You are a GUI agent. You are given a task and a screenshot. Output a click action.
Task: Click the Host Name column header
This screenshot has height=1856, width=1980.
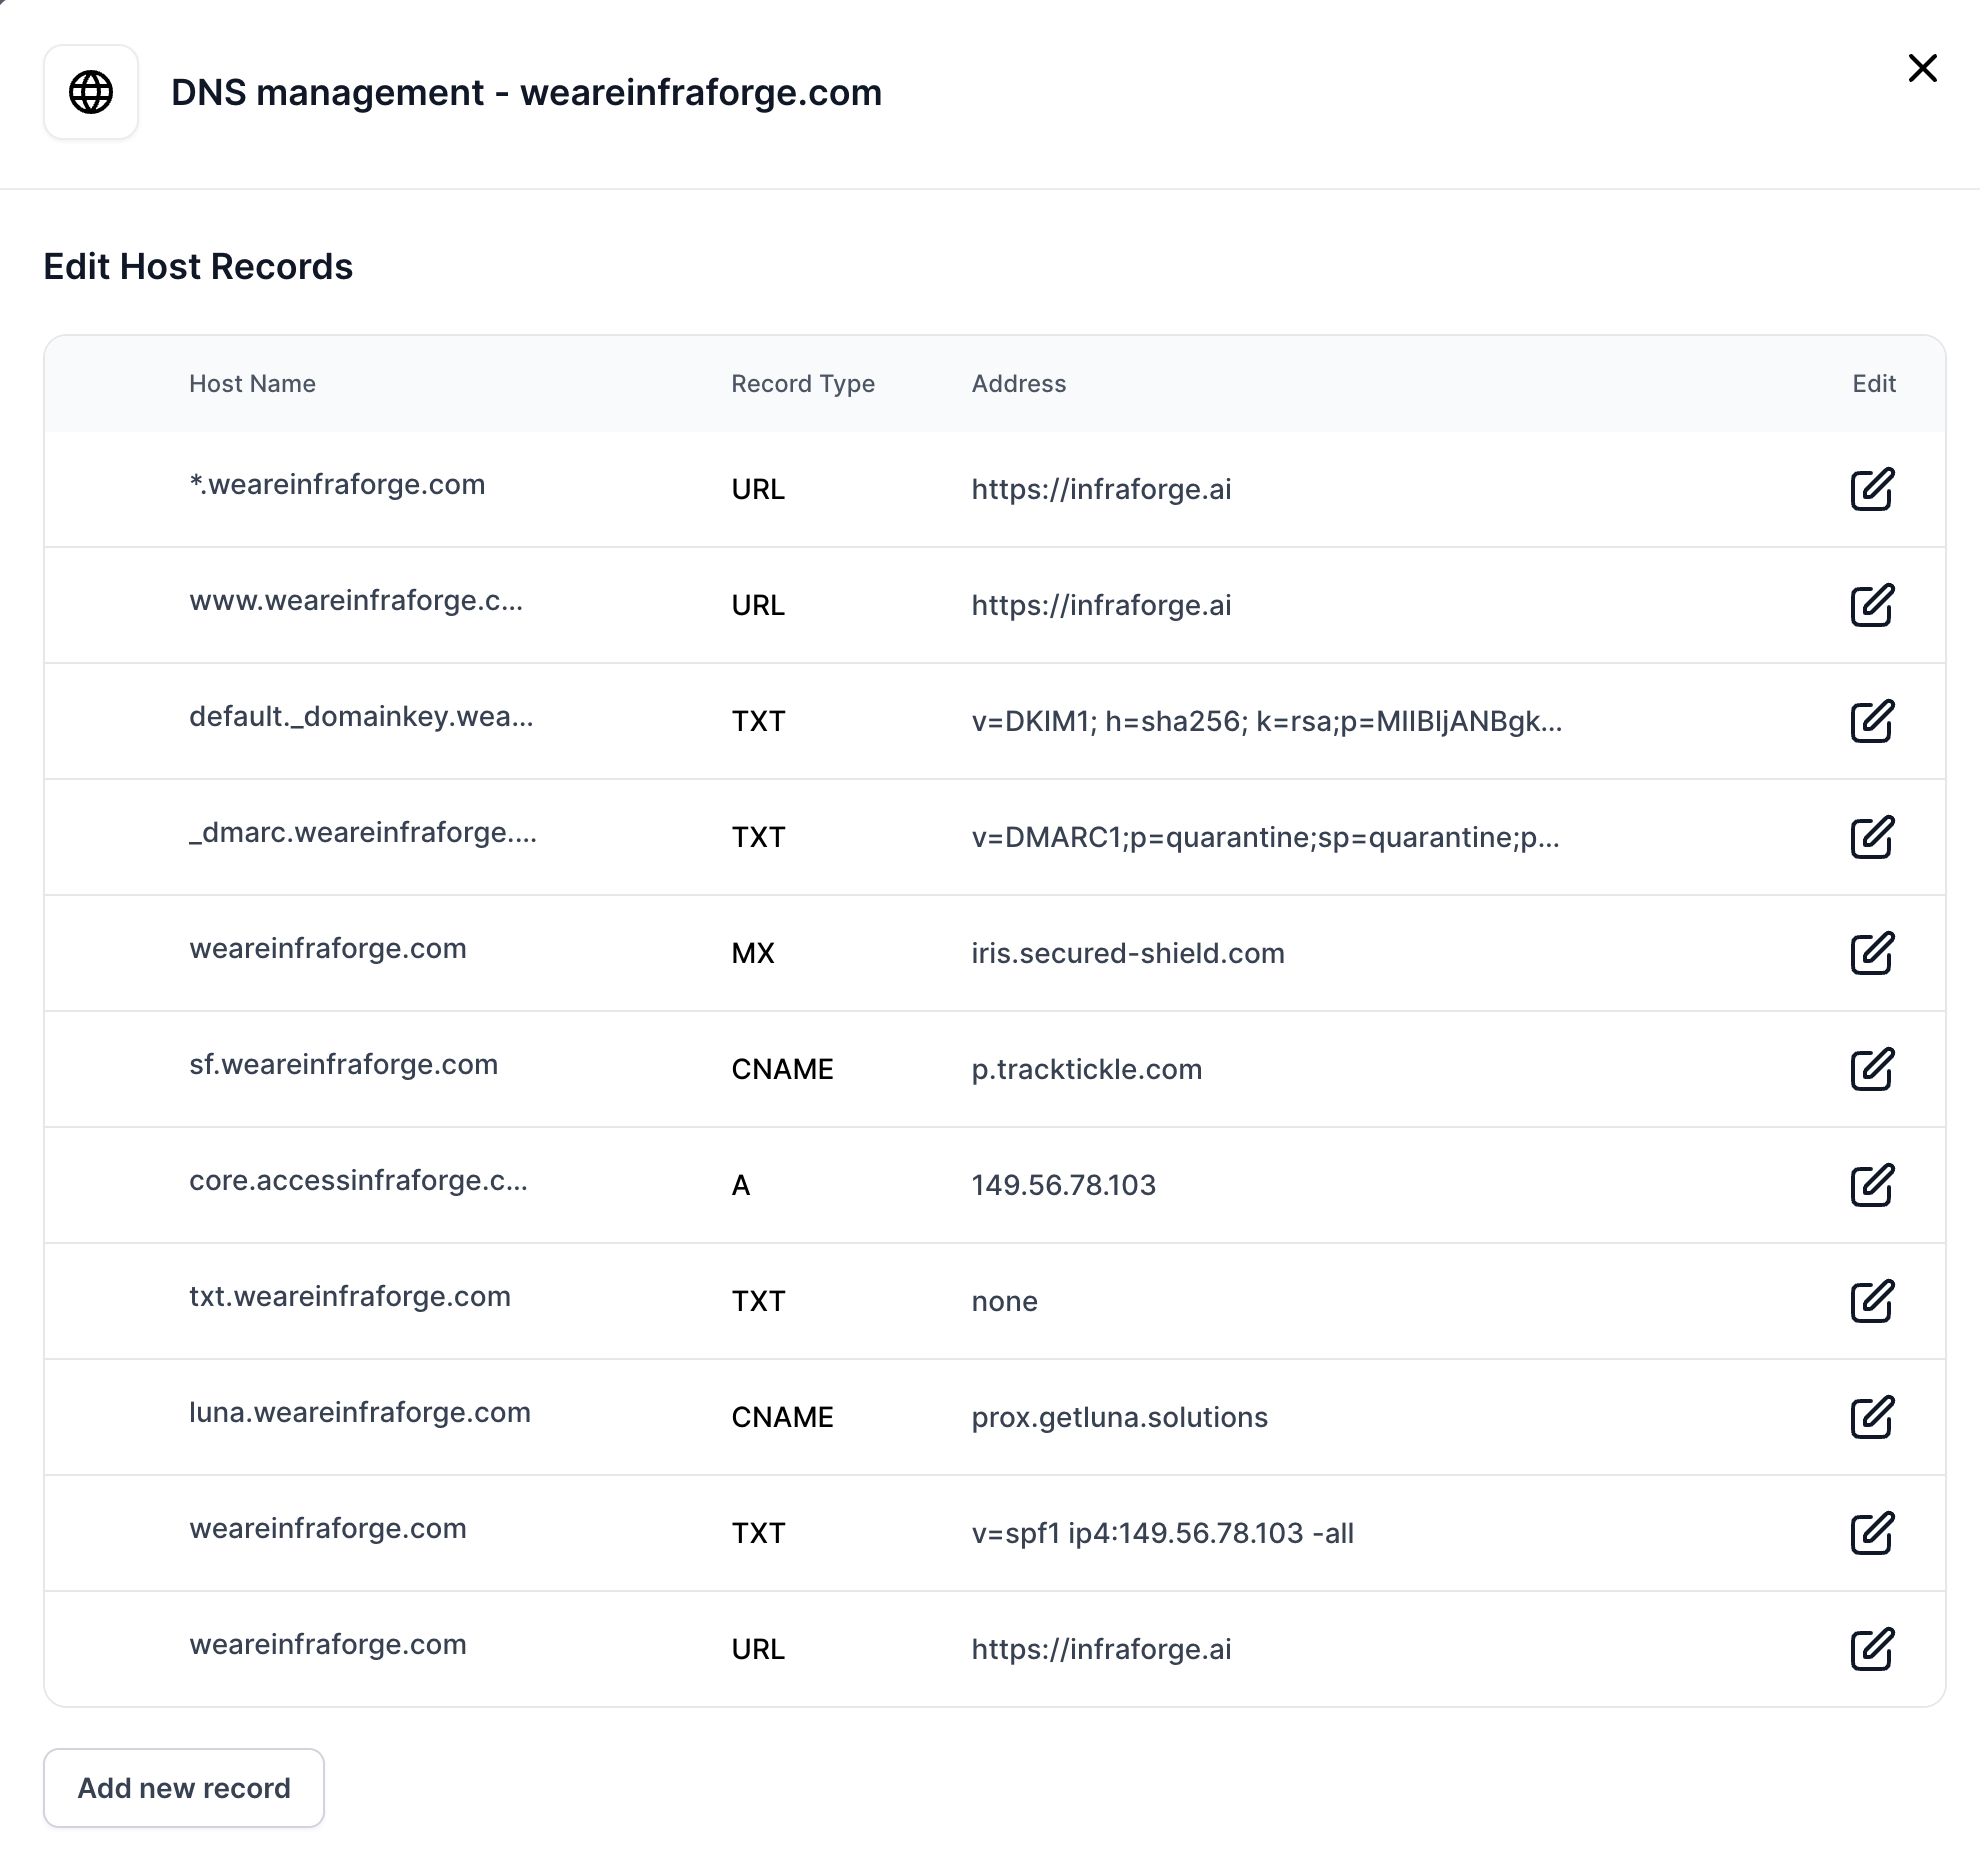[x=252, y=384]
